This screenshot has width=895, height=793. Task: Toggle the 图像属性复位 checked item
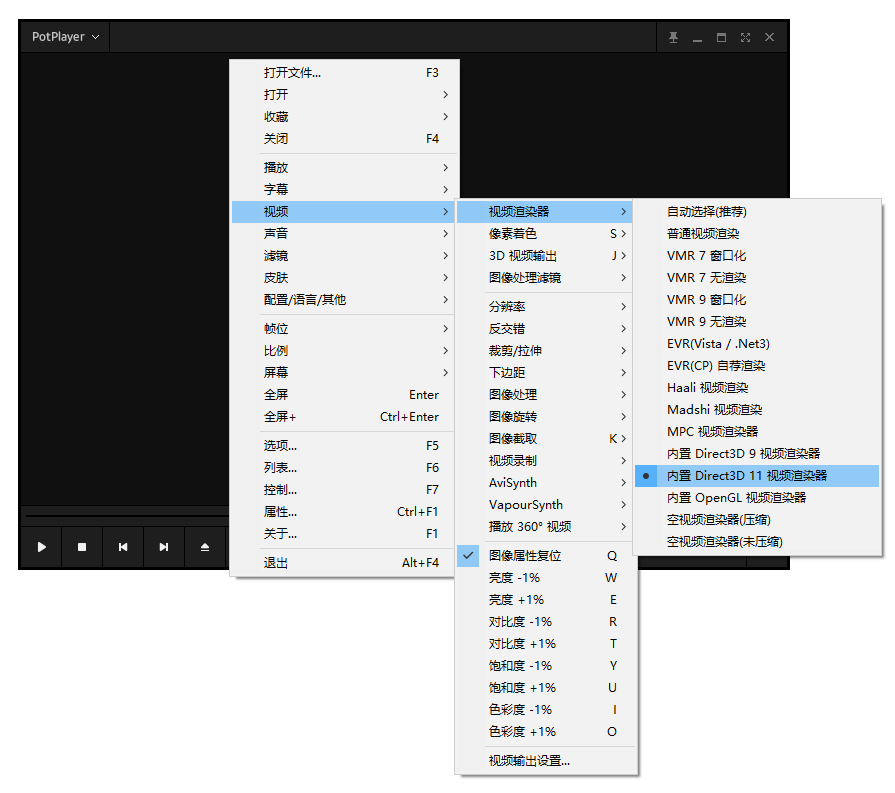pos(546,555)
